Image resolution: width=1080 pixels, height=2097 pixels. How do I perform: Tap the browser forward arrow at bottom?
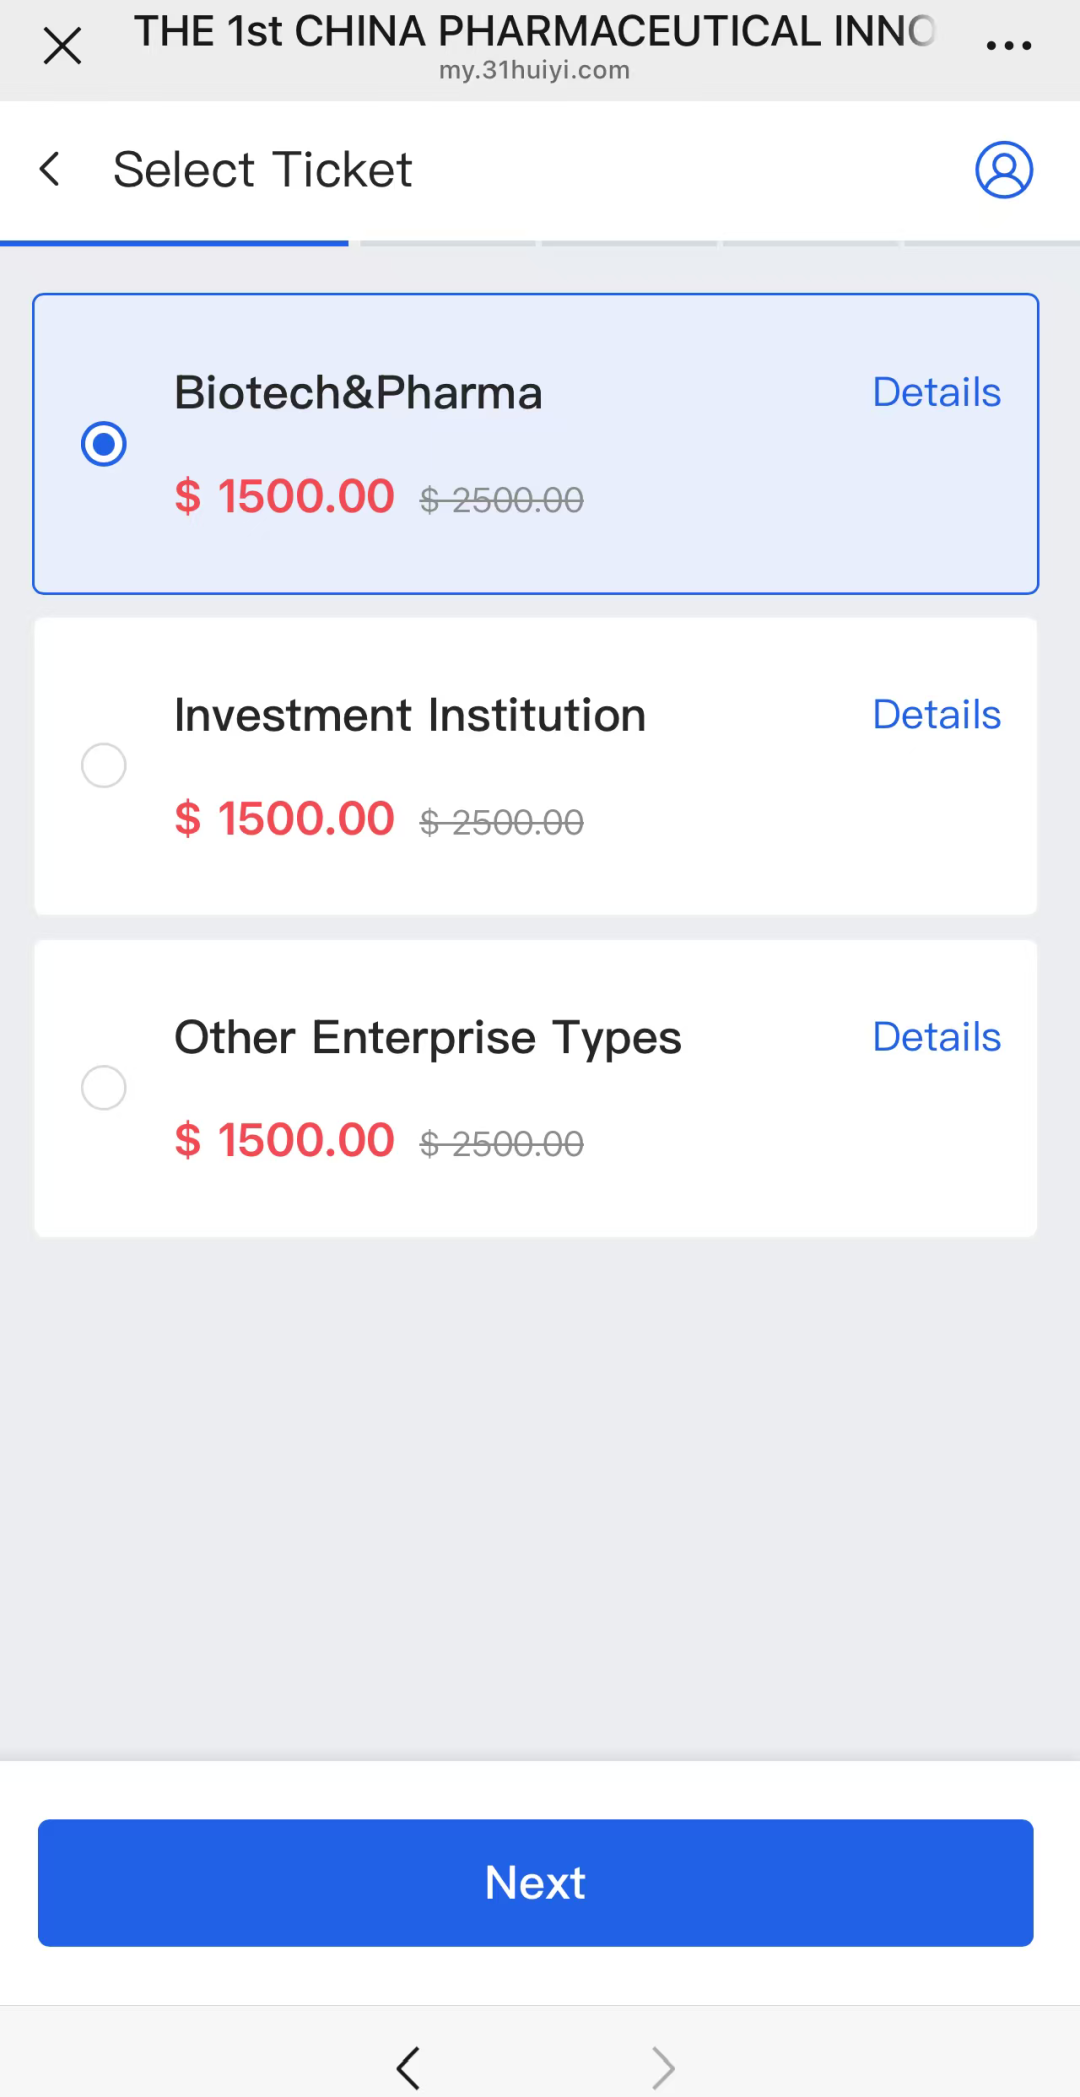663,2068
